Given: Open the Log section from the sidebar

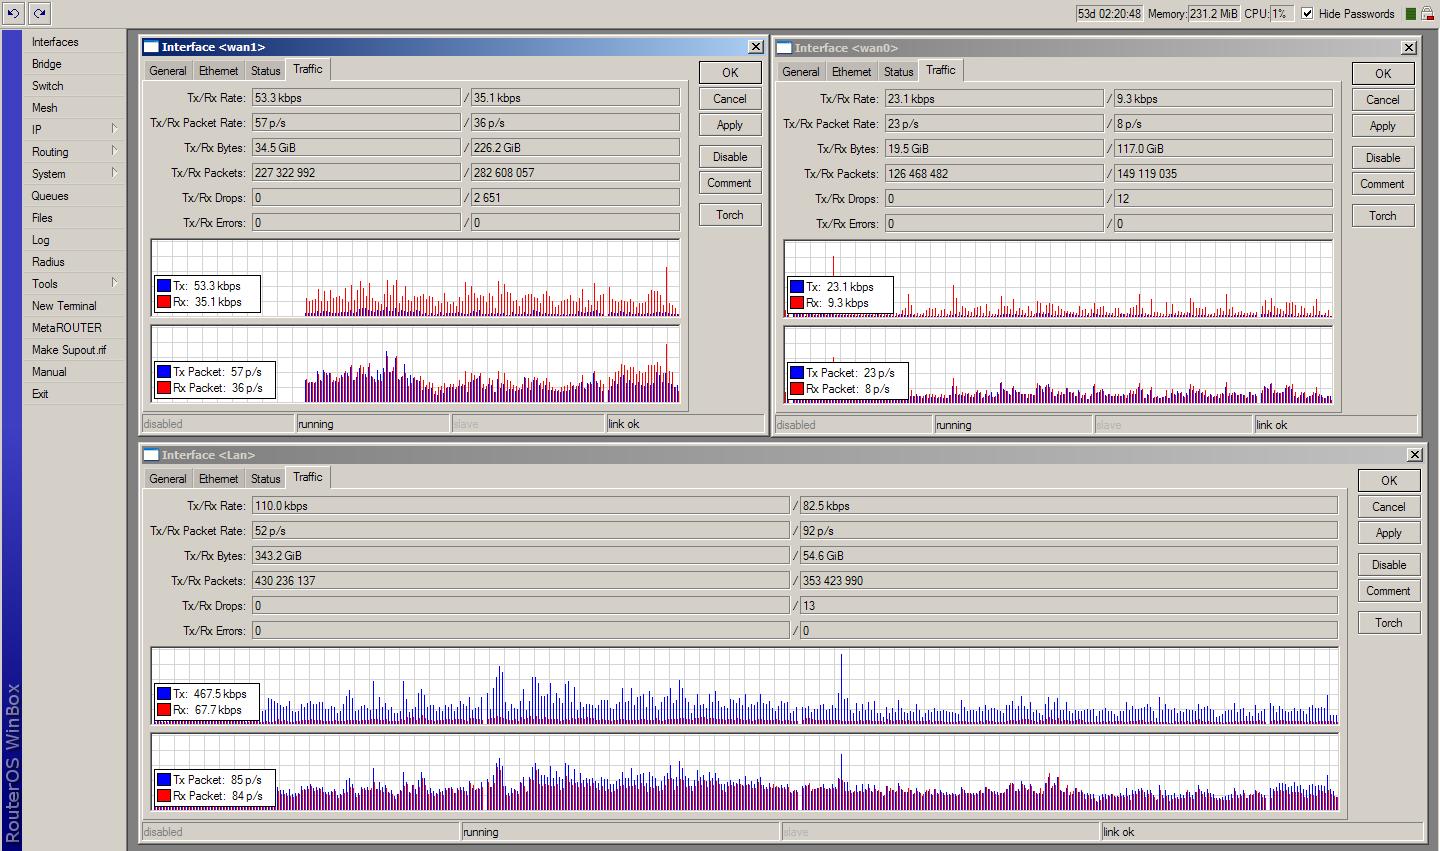Looking at the screenshot, I should point(40,239).
